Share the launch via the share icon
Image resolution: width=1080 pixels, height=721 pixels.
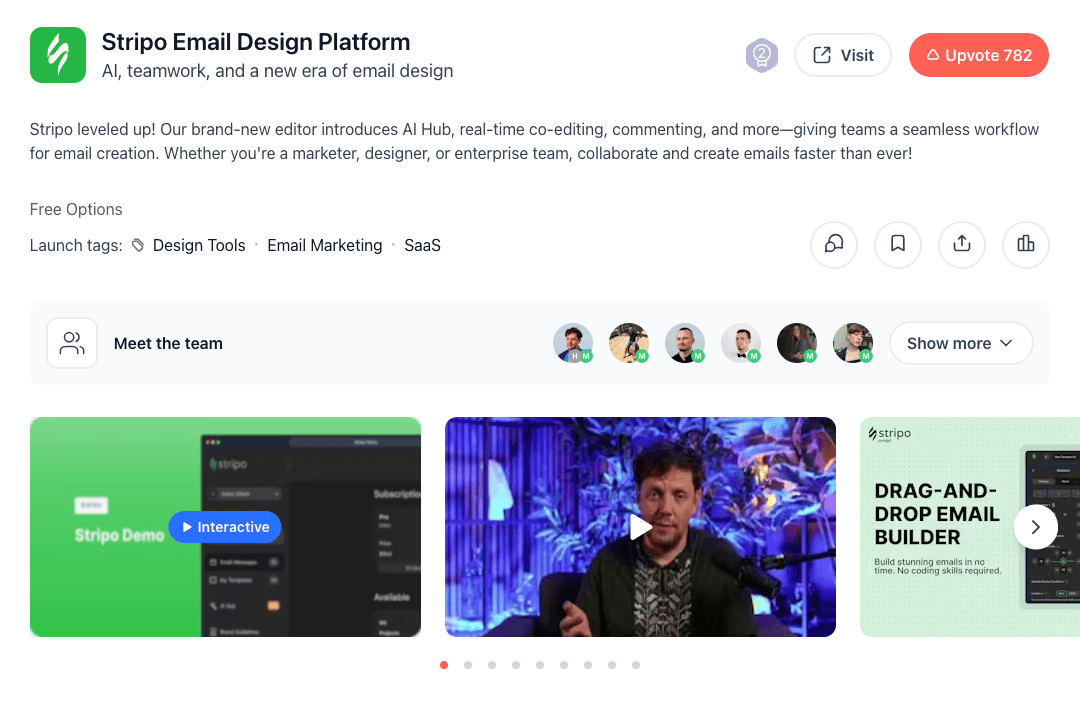click(961, 245)
